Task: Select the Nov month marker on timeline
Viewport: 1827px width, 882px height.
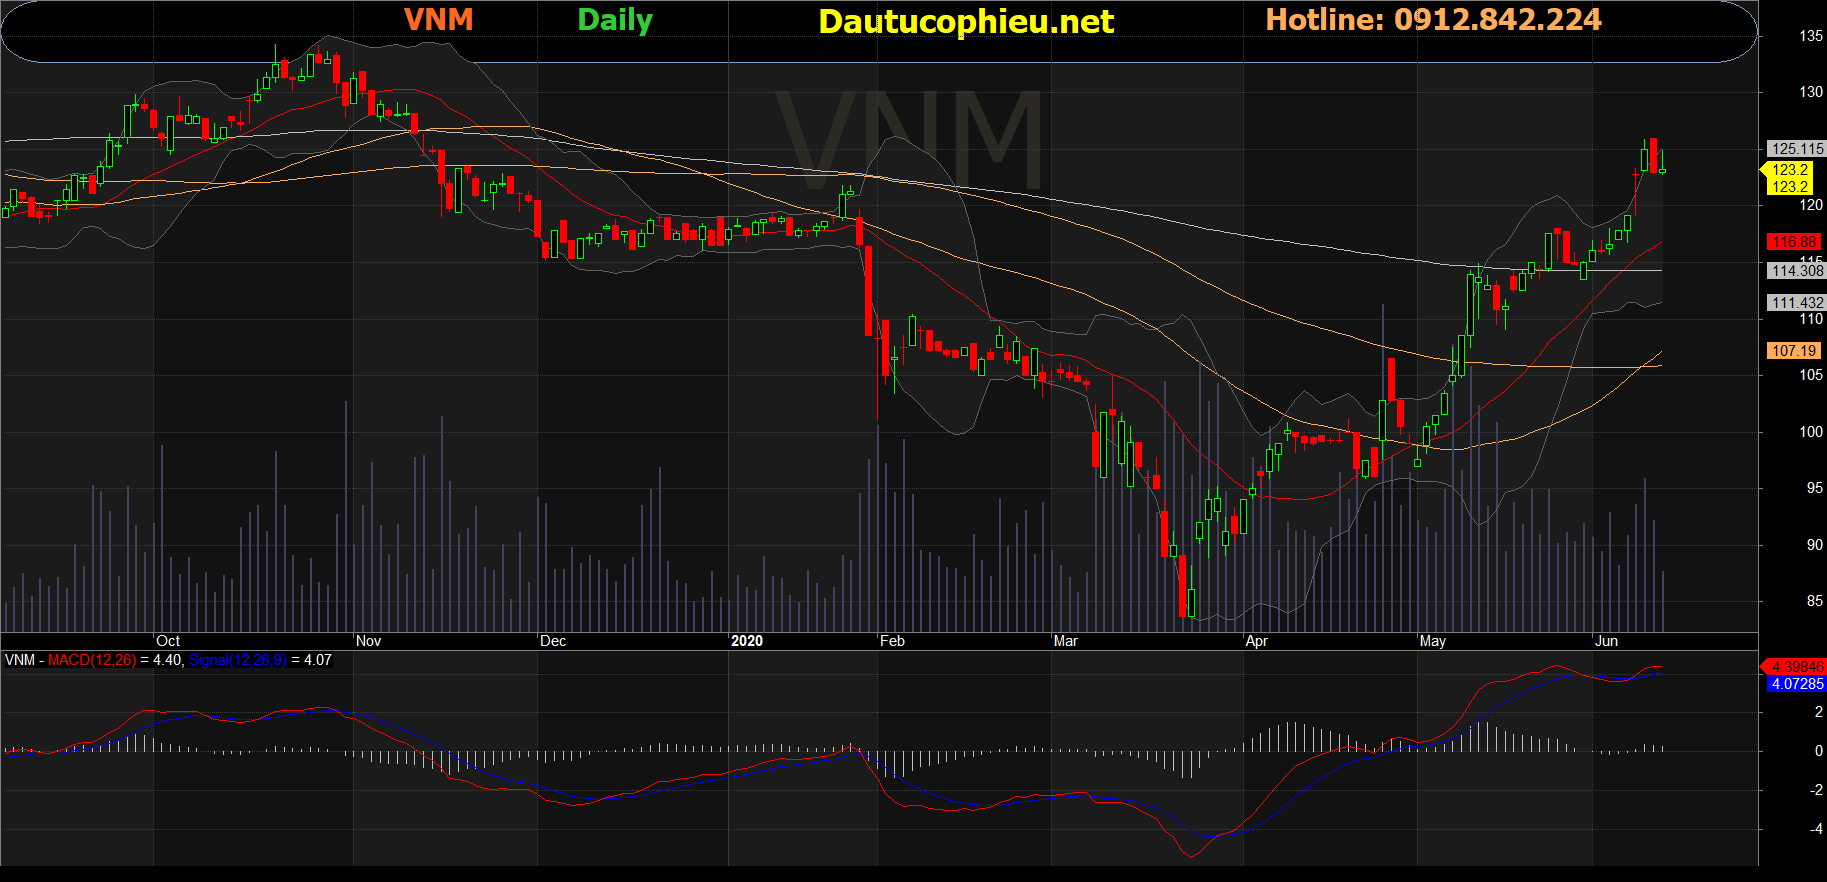Action: tap(368, 641)
